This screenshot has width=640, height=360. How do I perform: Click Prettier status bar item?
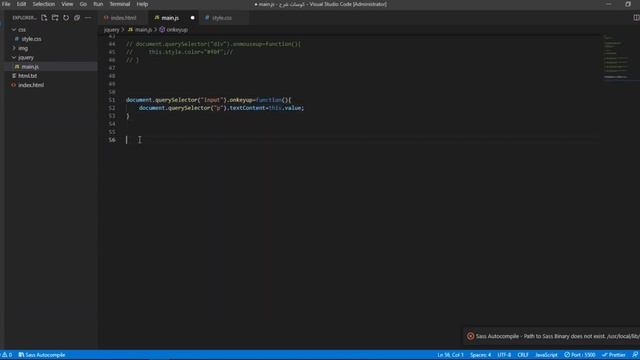[x=613, y=355]
